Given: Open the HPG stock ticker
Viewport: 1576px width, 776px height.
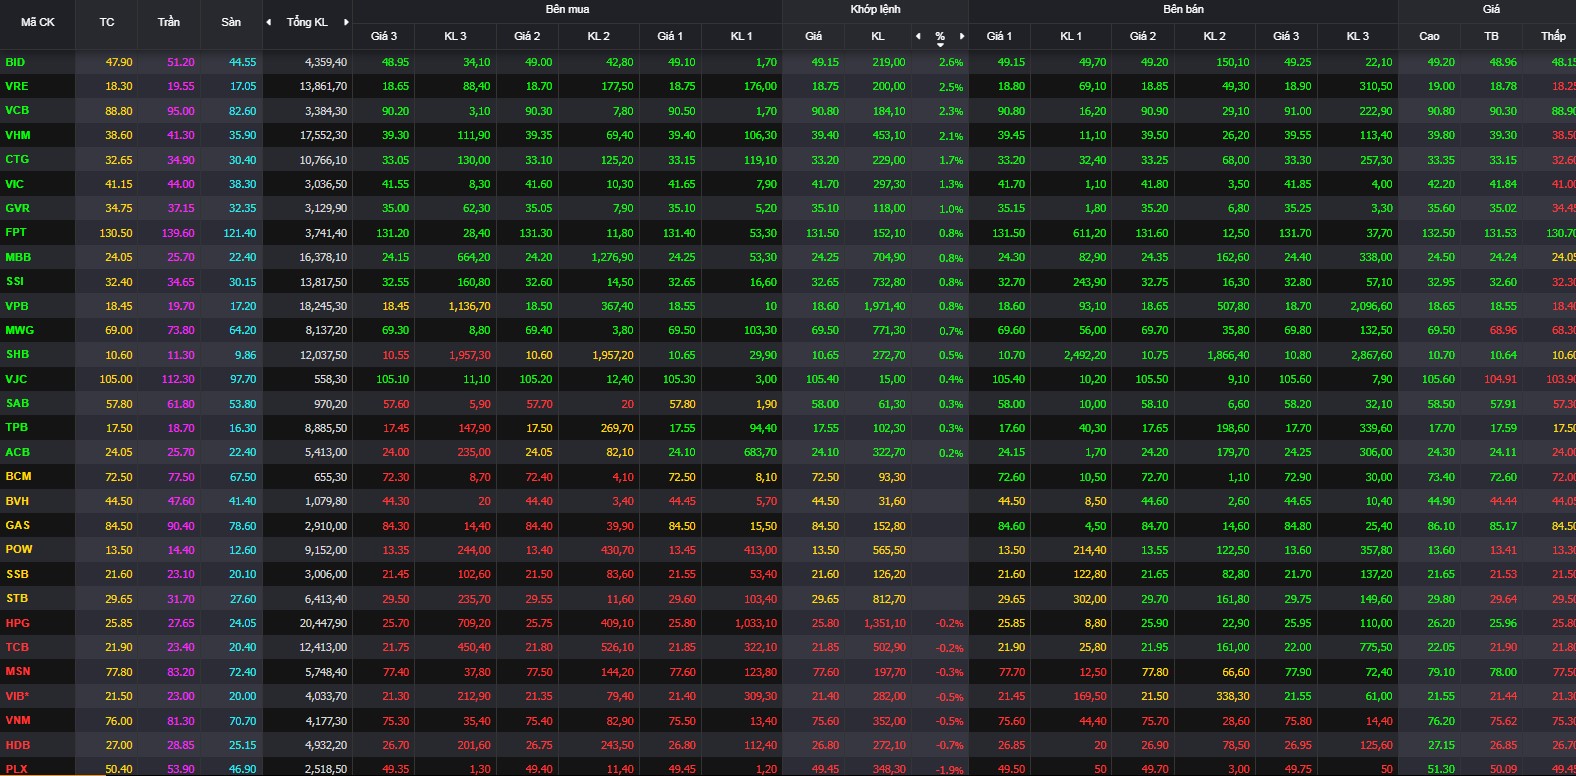Looking at the screenshot, I should (18, 623).
